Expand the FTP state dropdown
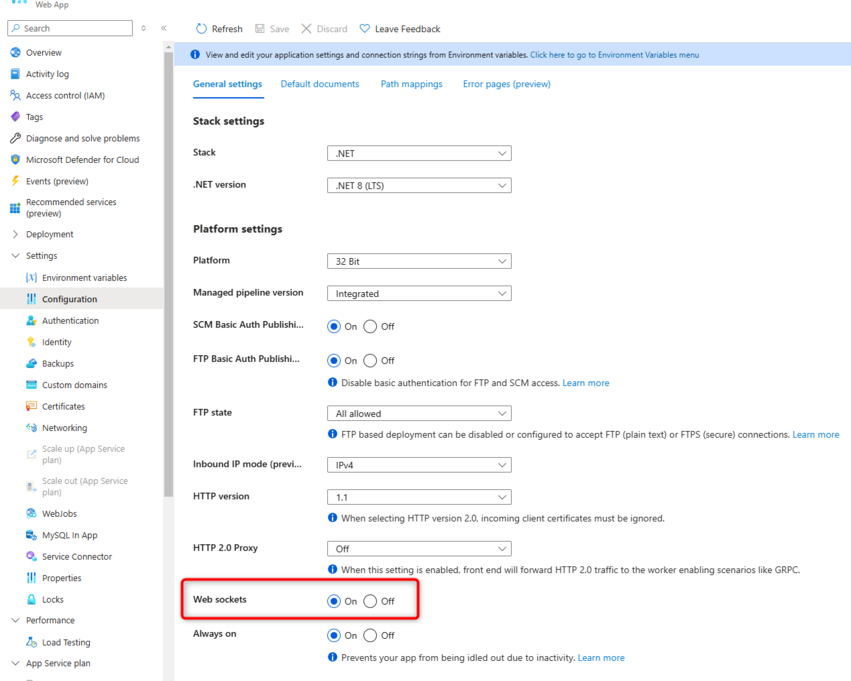Viewport: 851px width, 681px height. (x=419, y=414)
